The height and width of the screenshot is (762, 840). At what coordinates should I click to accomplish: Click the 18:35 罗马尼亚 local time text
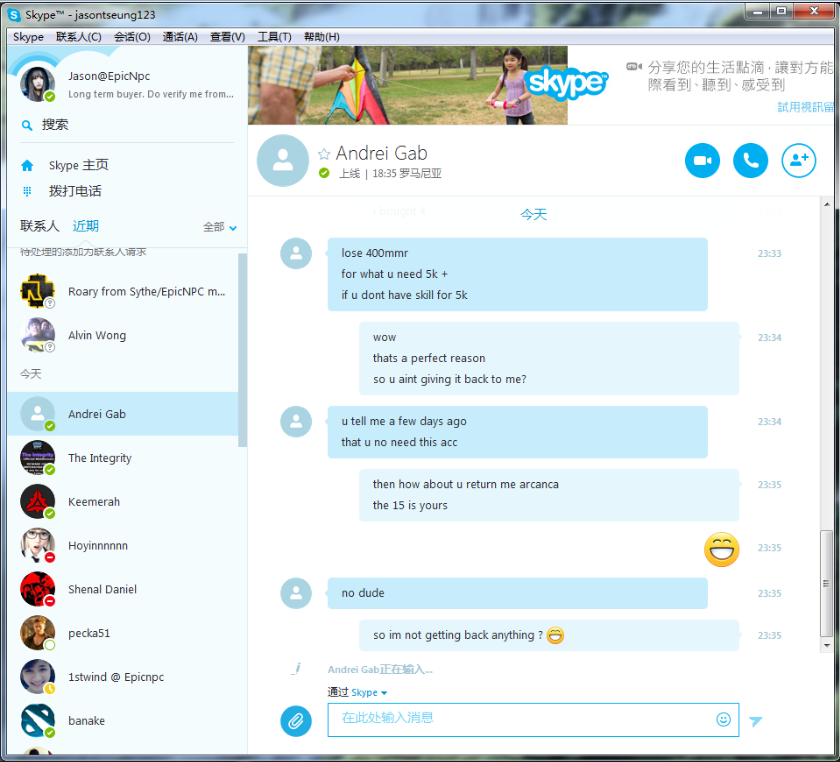(x=407, y=174)
